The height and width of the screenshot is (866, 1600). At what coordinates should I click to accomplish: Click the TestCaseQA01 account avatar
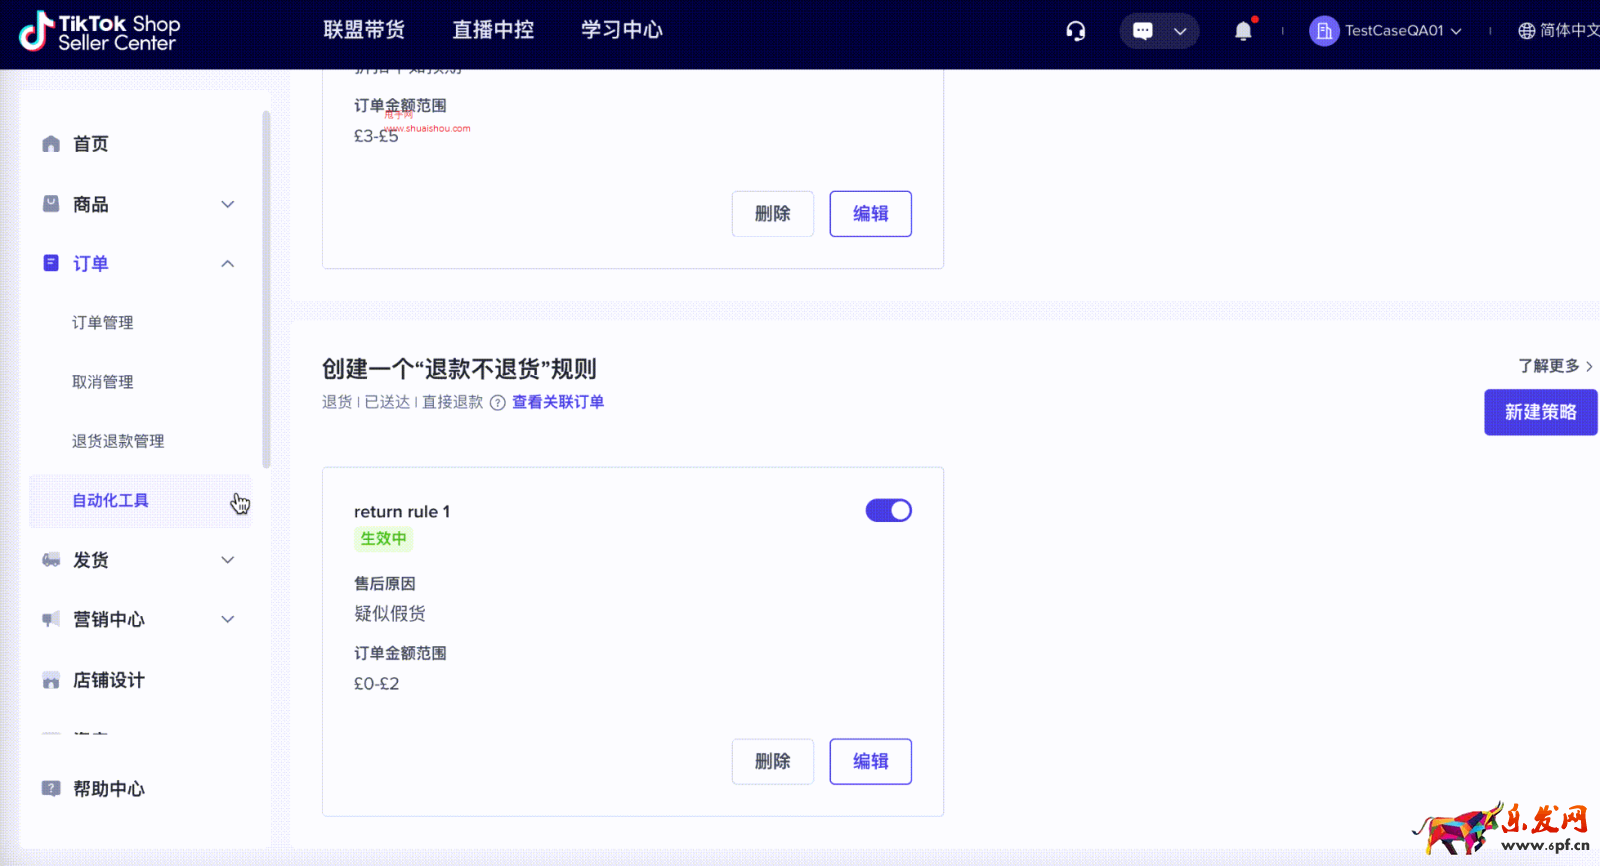pyautogui.click(x=1324, y=31)
